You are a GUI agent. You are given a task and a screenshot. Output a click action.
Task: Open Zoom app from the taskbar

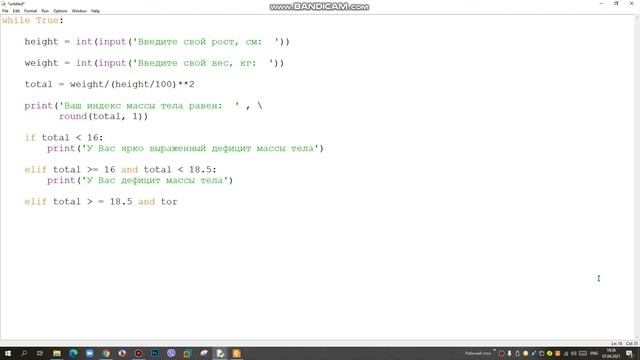coord(89,353)
